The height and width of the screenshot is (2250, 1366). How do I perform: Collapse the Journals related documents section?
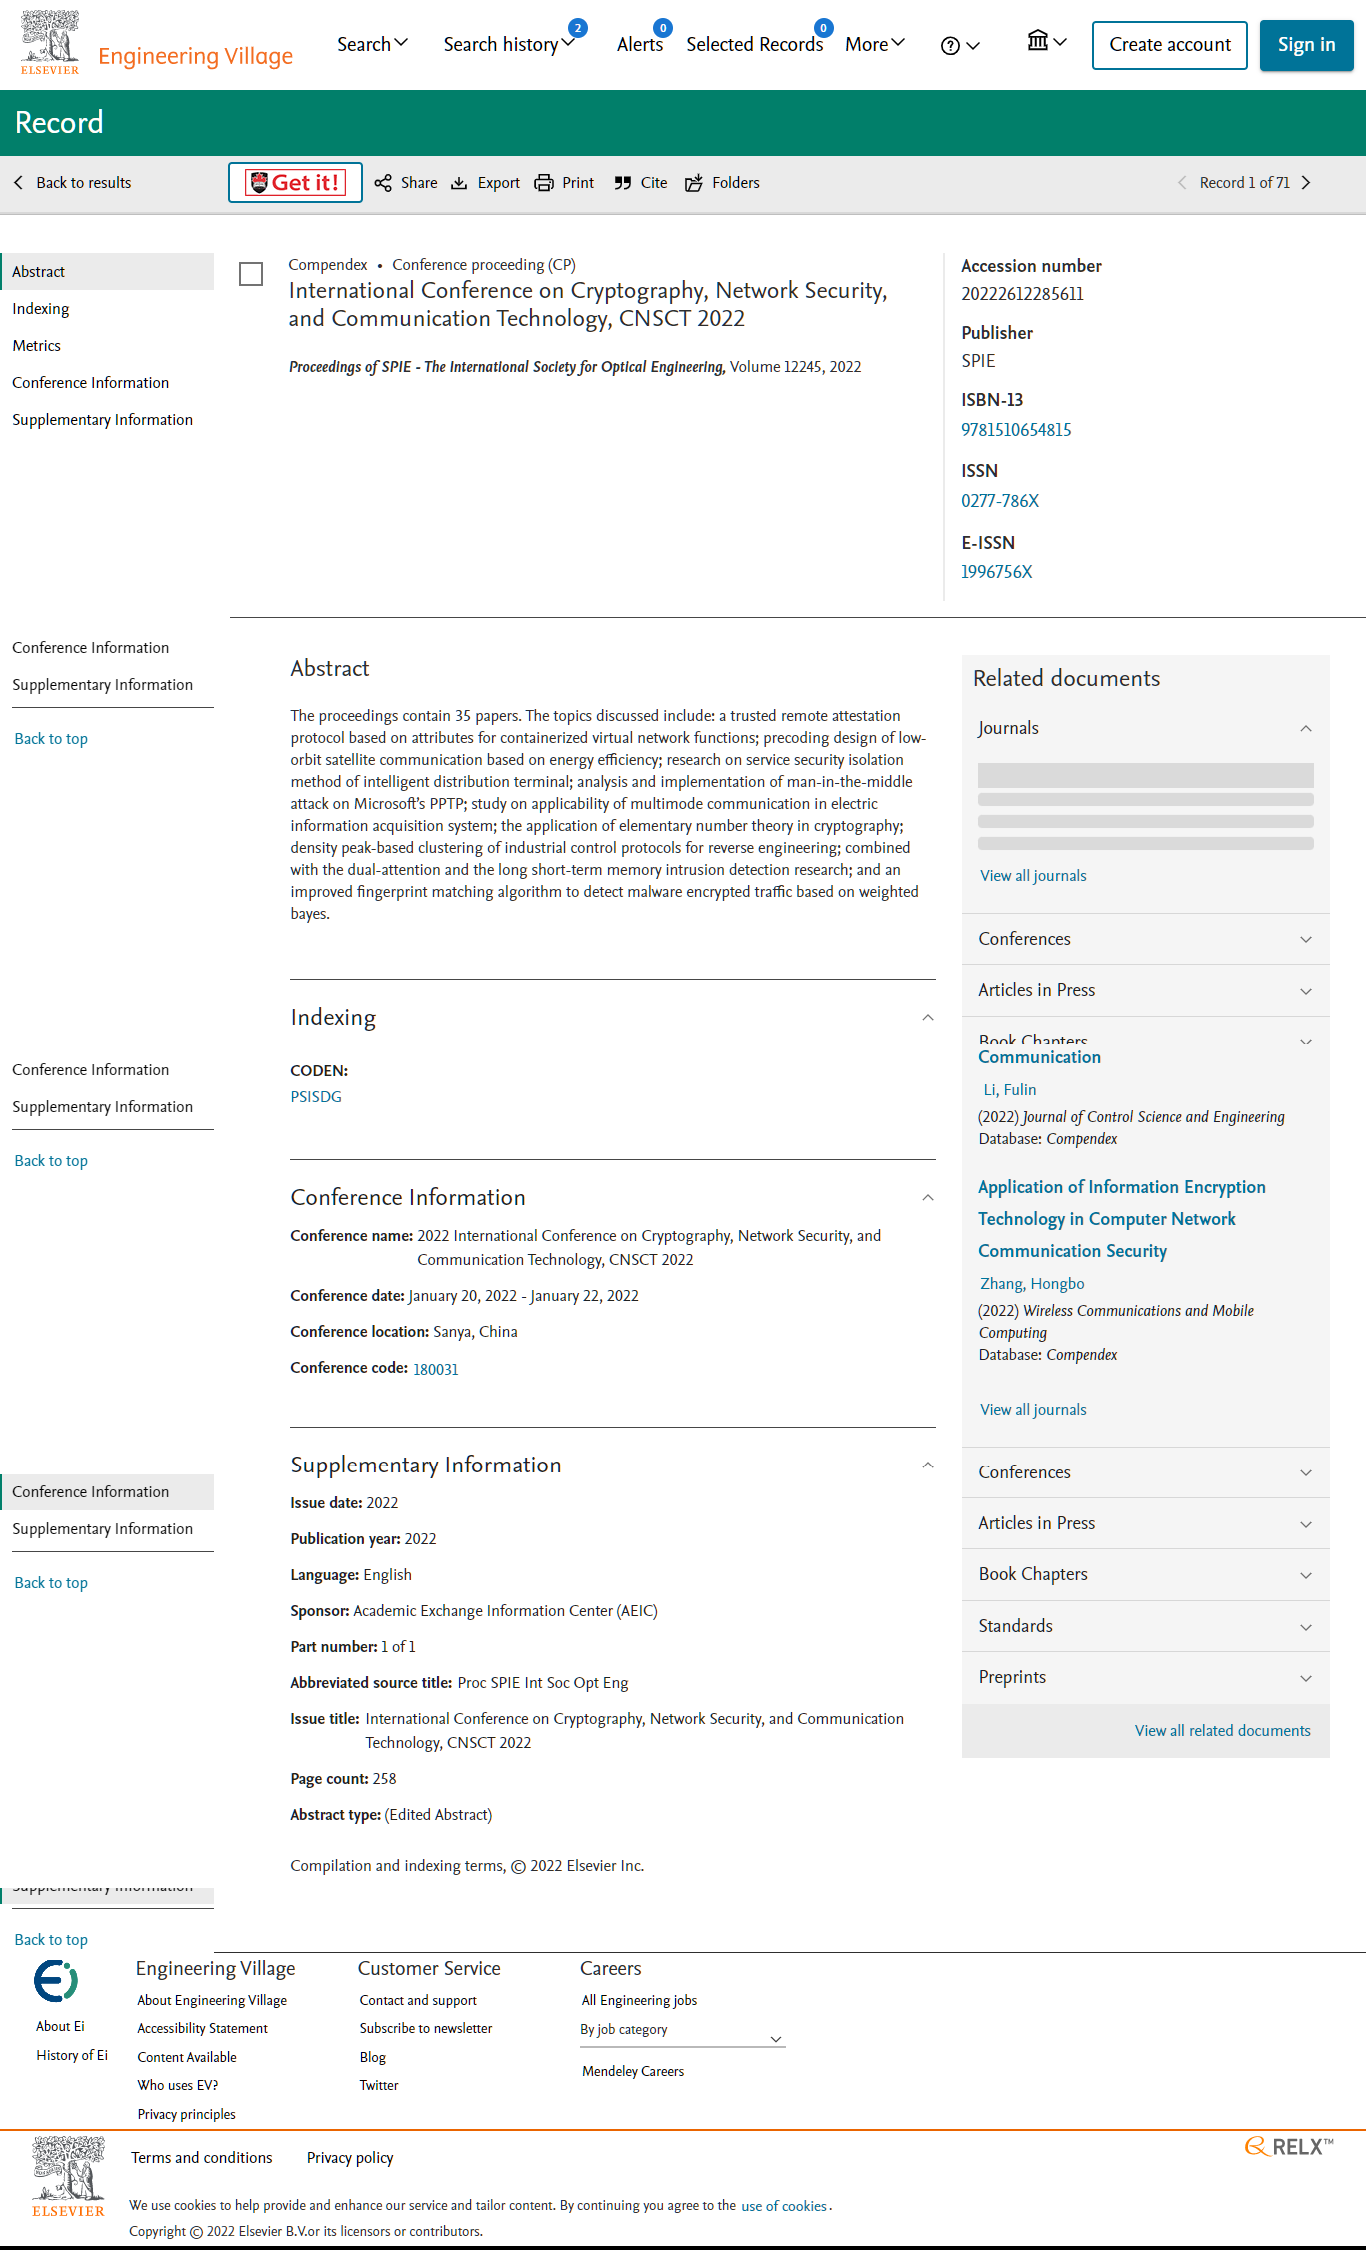pyautogui.click(x=1306, y=728)
